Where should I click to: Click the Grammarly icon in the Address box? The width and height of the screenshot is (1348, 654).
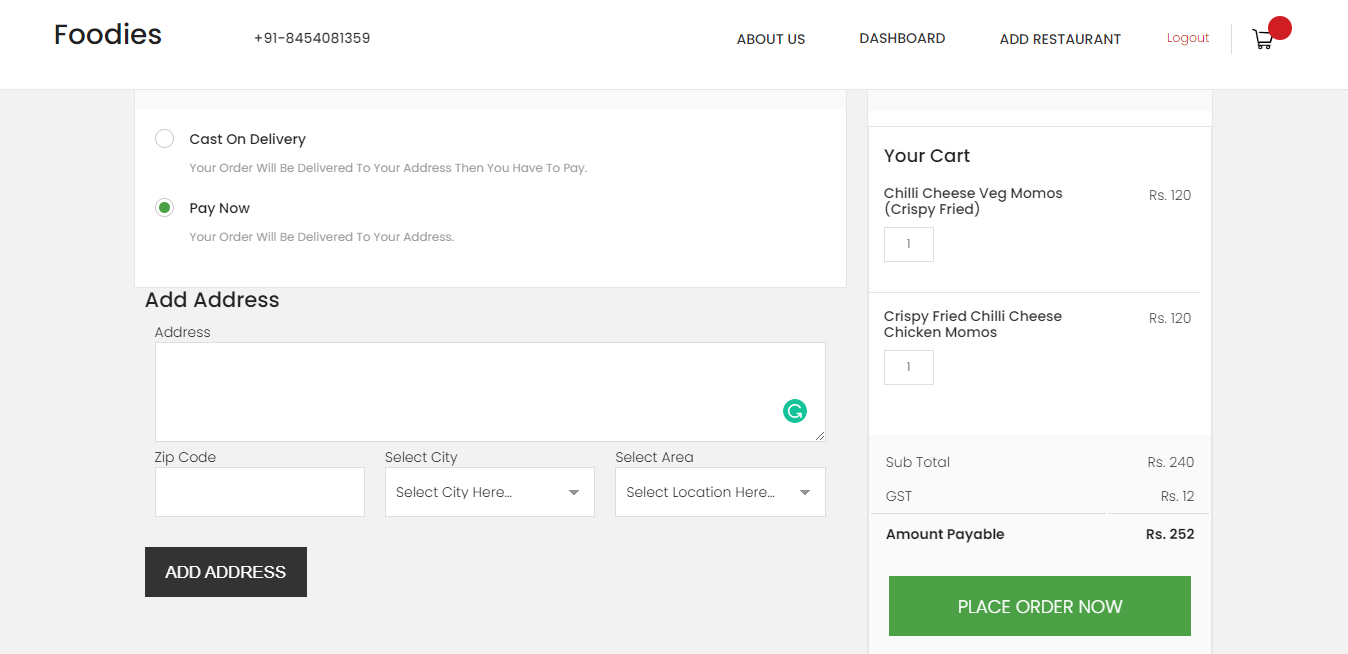coord(795,411)
